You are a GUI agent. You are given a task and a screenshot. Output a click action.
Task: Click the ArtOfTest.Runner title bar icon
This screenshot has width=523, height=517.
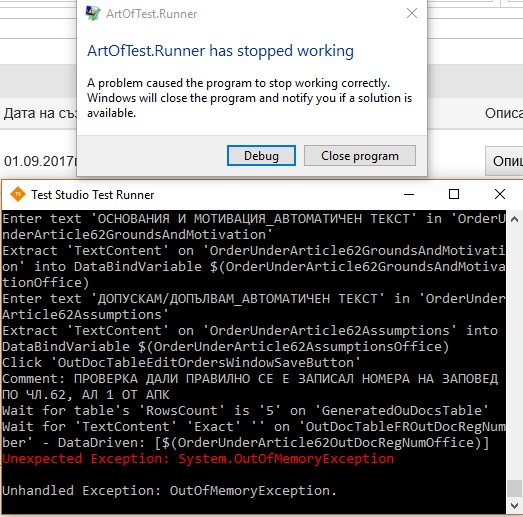(x=93, y=14)
